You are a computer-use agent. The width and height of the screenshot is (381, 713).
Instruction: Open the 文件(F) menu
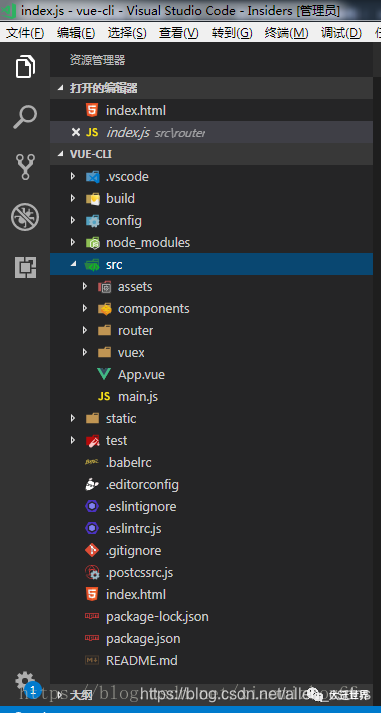(x=25, y=33)
